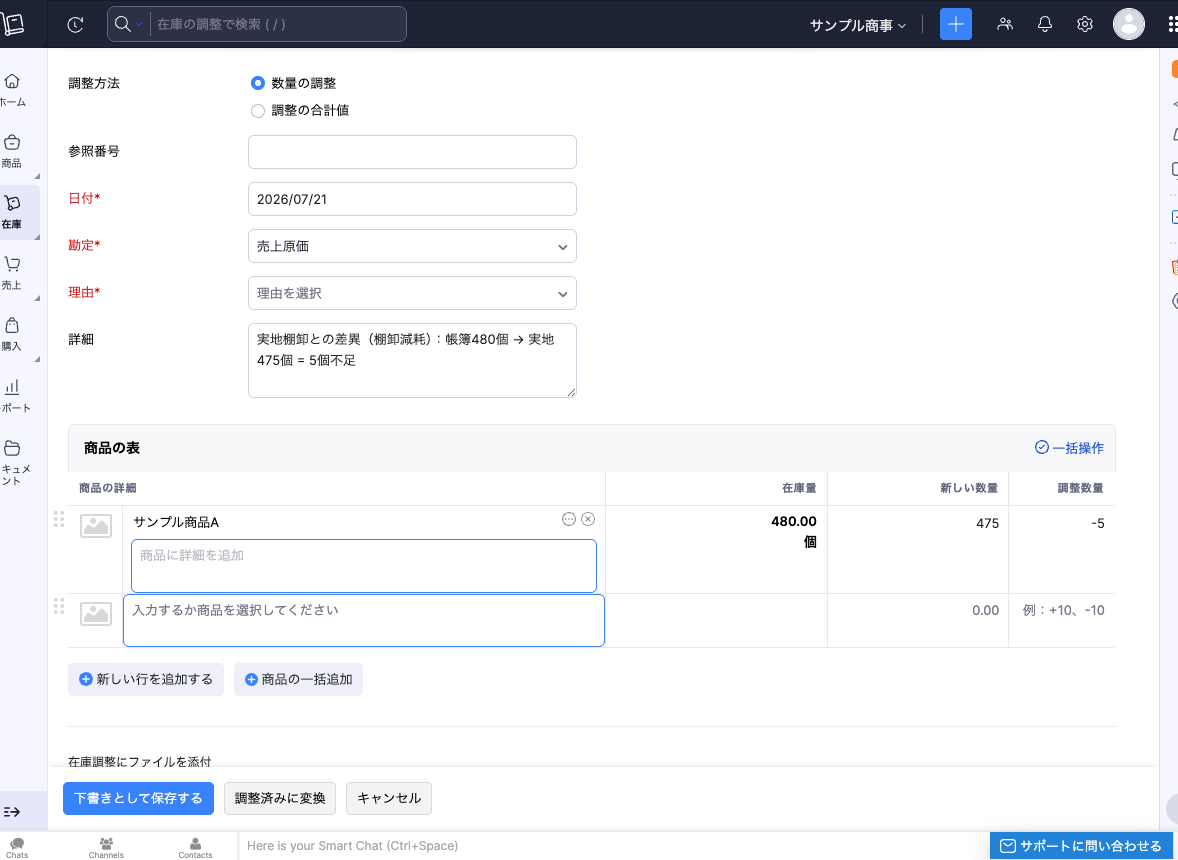The image size is (1178, 860).
Task: Click the 調整数量 column header
Action: [1080, 488]
